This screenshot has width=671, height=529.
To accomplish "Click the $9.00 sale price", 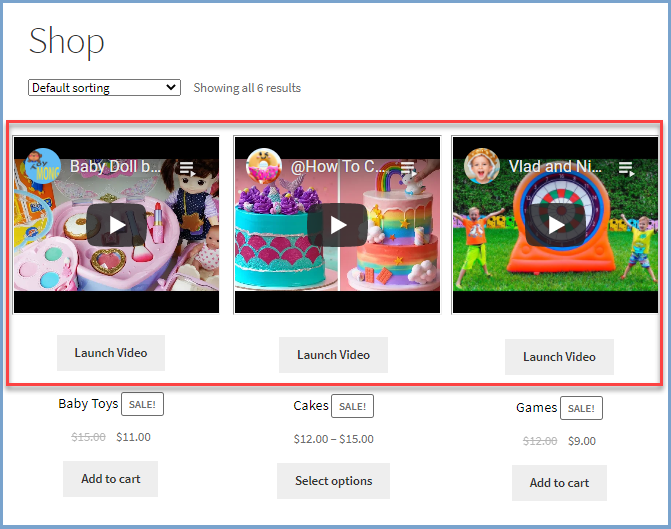I will click(x=582, y=441).
